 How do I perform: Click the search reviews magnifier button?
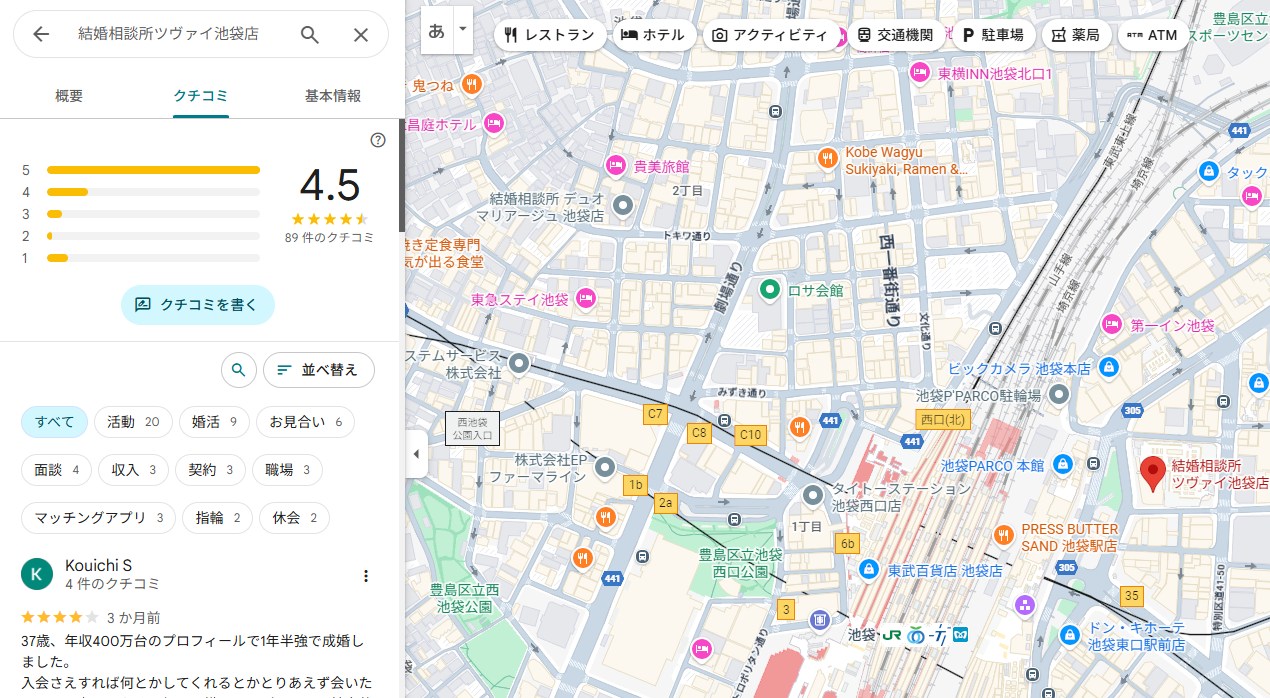238,370
